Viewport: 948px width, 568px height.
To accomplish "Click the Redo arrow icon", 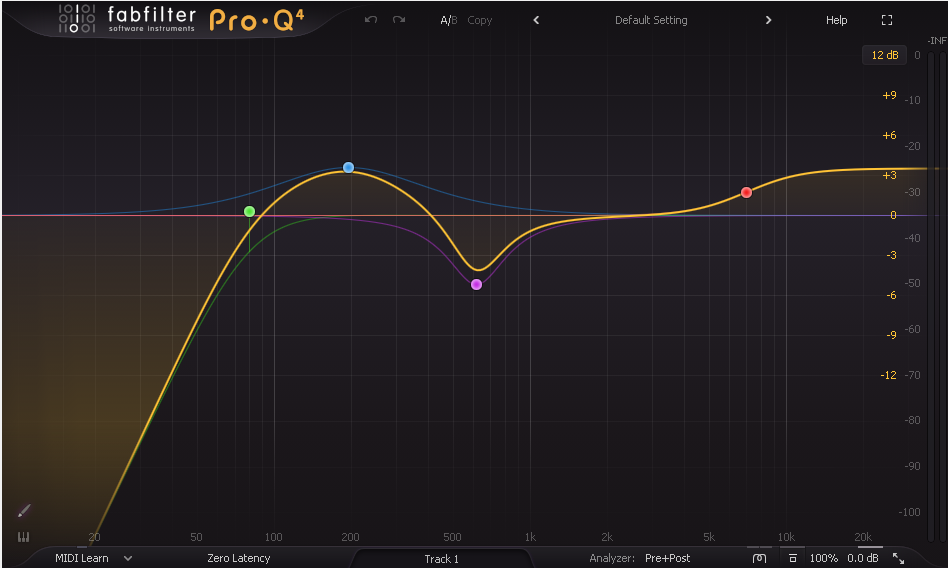I will [399, 20].
